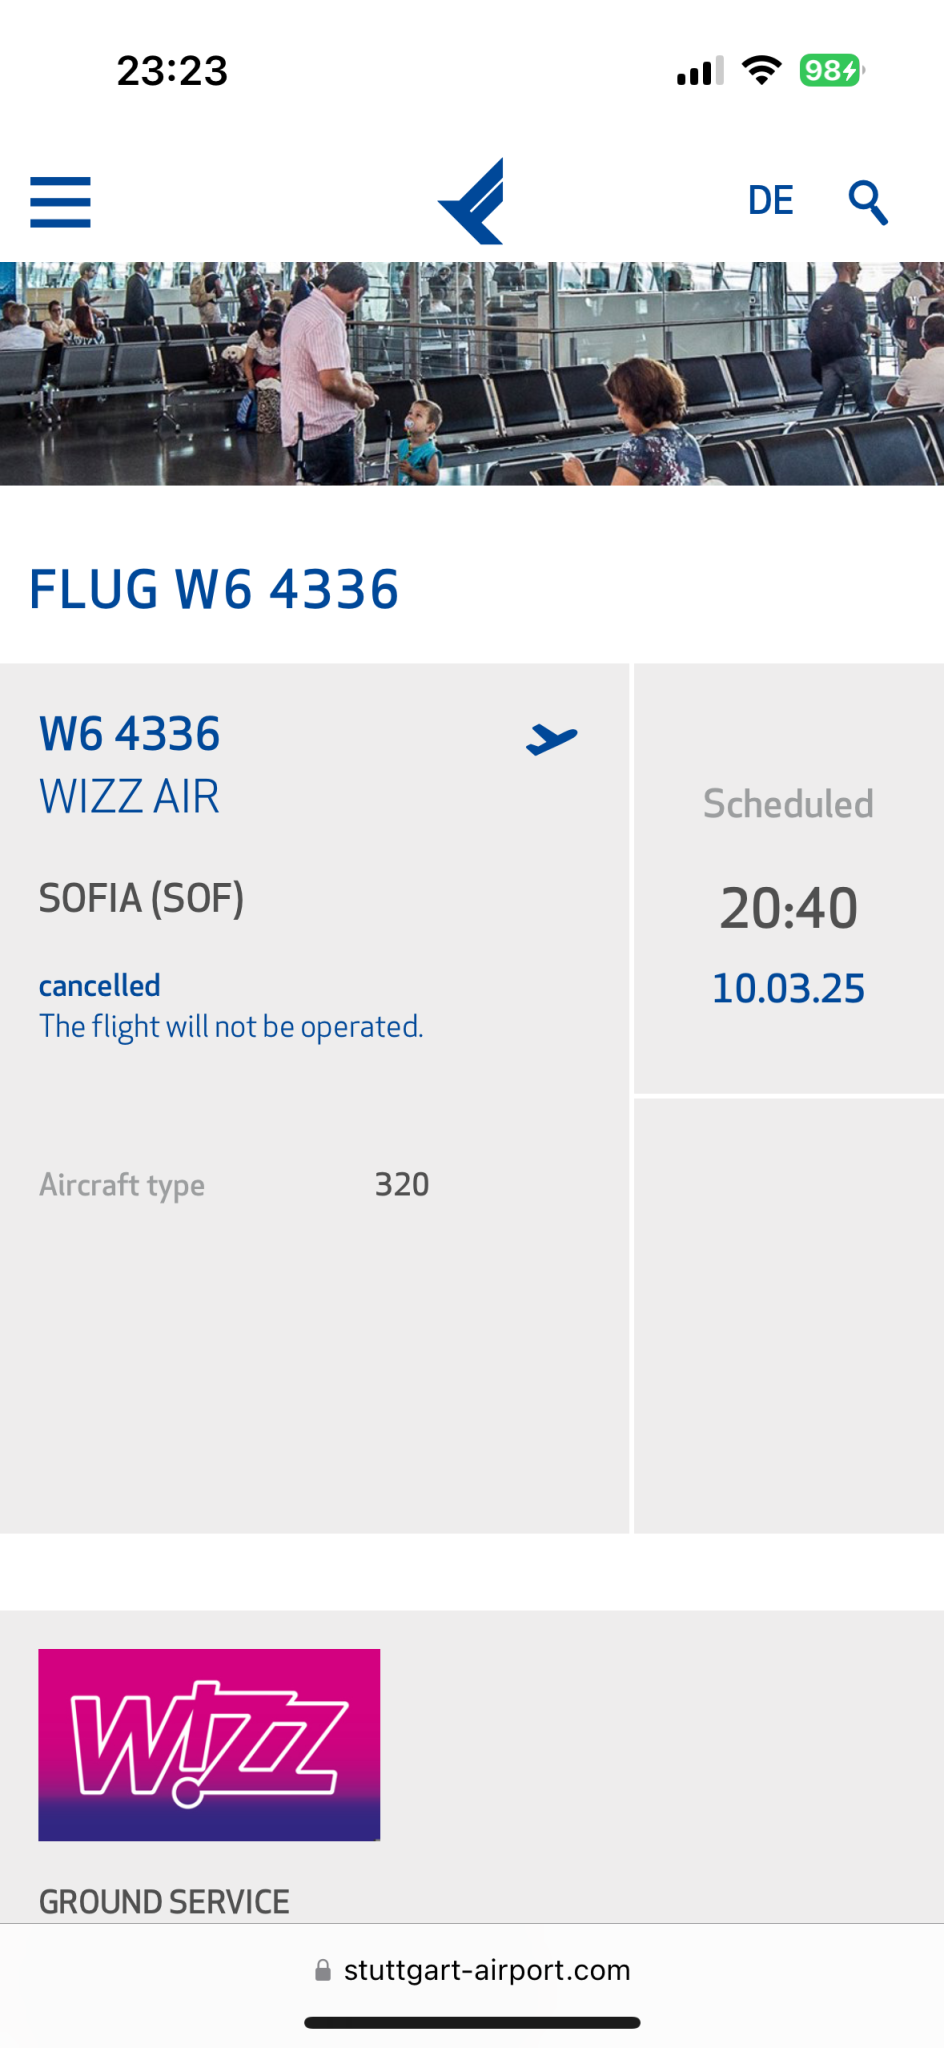Tap the stuttgart-airport.com address bar

pyautogui.click(x=472, y=1970)
